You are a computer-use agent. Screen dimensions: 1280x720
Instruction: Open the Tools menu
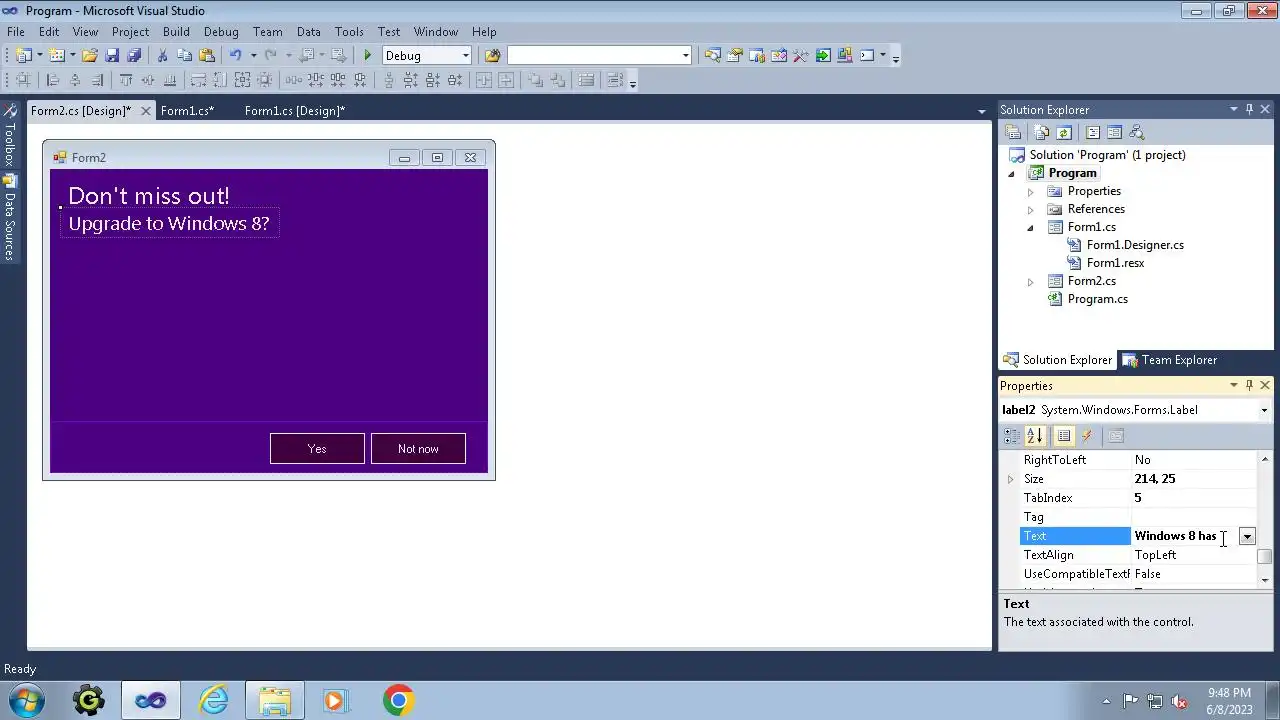point(349,32)
